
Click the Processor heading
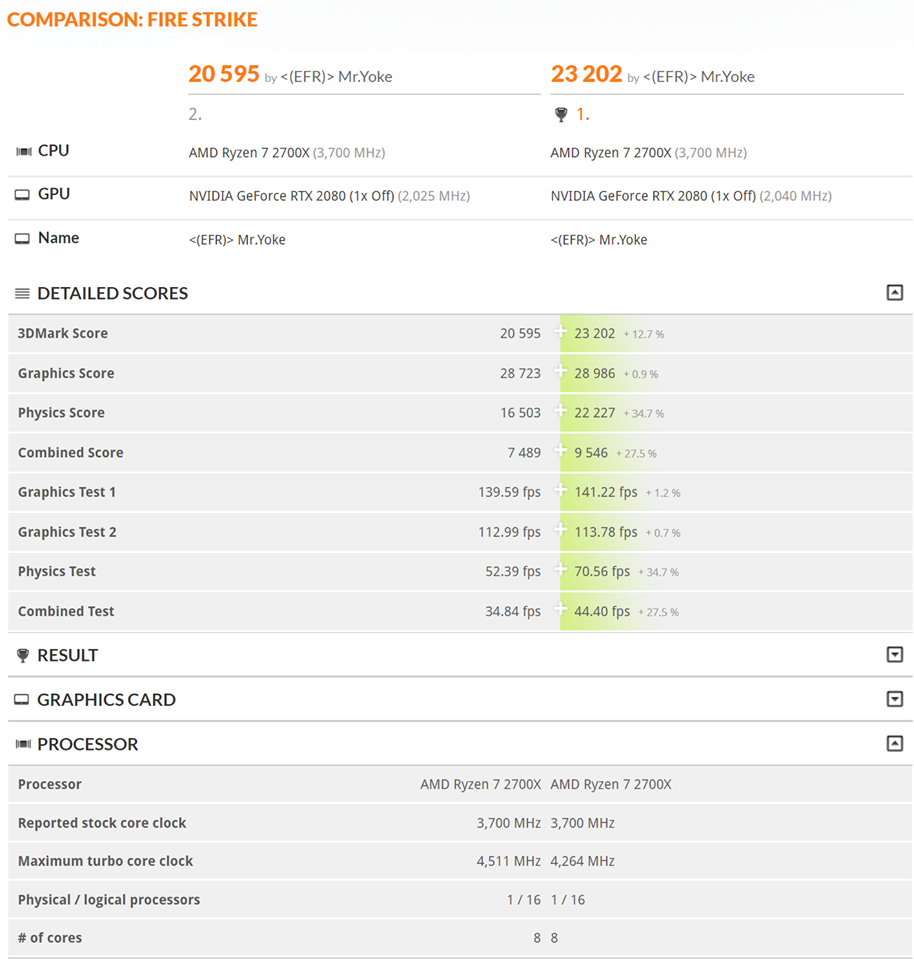click(88, 744)
